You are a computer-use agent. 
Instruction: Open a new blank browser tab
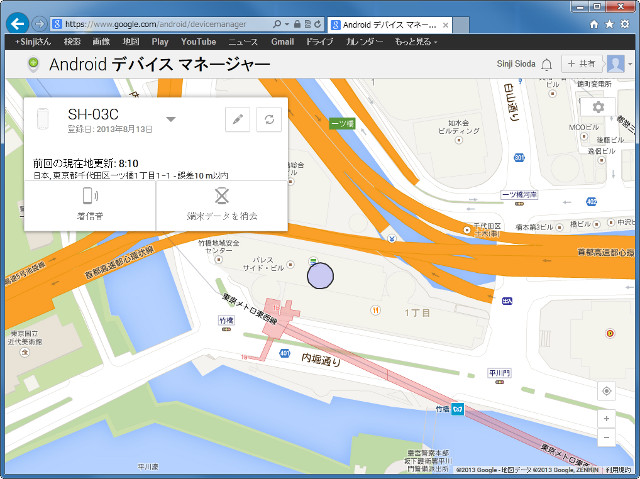(x=461, y=25)
